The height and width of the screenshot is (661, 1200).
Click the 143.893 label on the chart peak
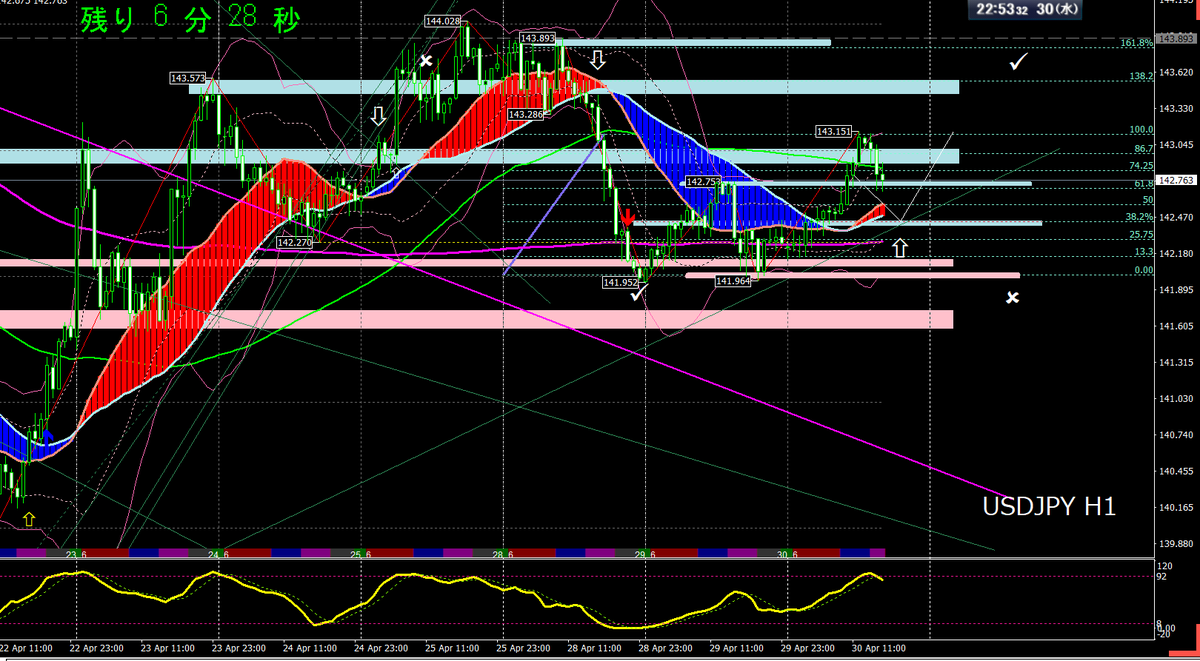pos(537,39)
